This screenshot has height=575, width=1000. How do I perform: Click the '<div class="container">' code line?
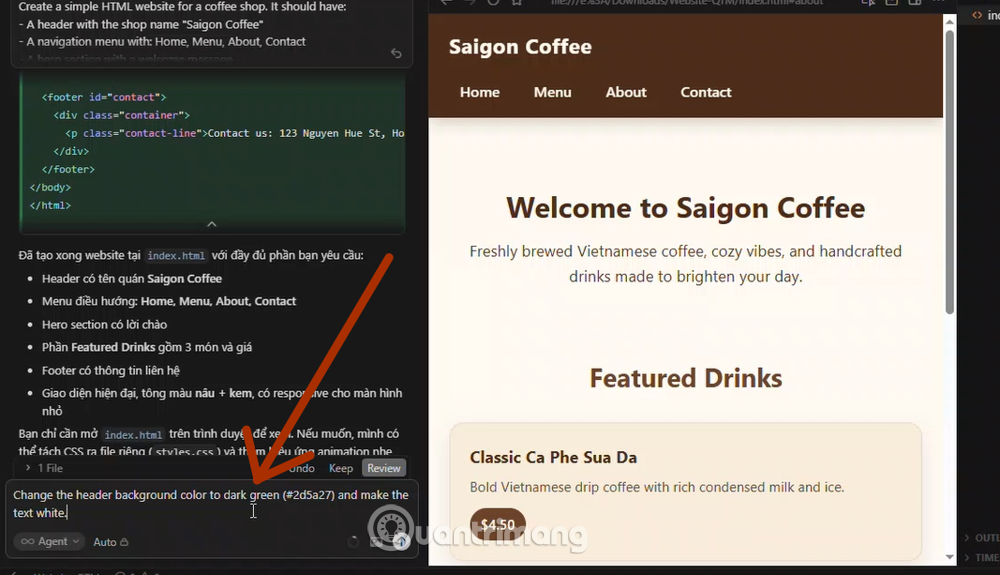coord(122,115)
